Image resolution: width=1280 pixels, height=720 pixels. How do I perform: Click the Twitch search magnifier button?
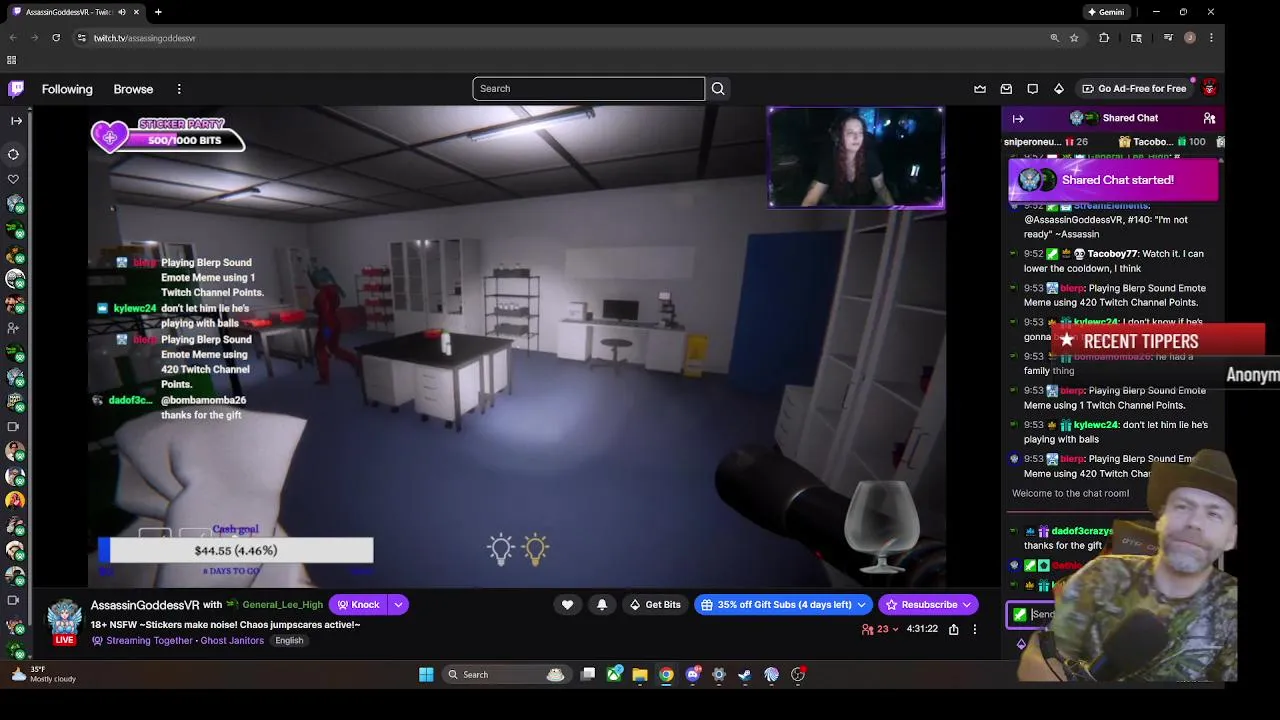click(x=718, y=88)
